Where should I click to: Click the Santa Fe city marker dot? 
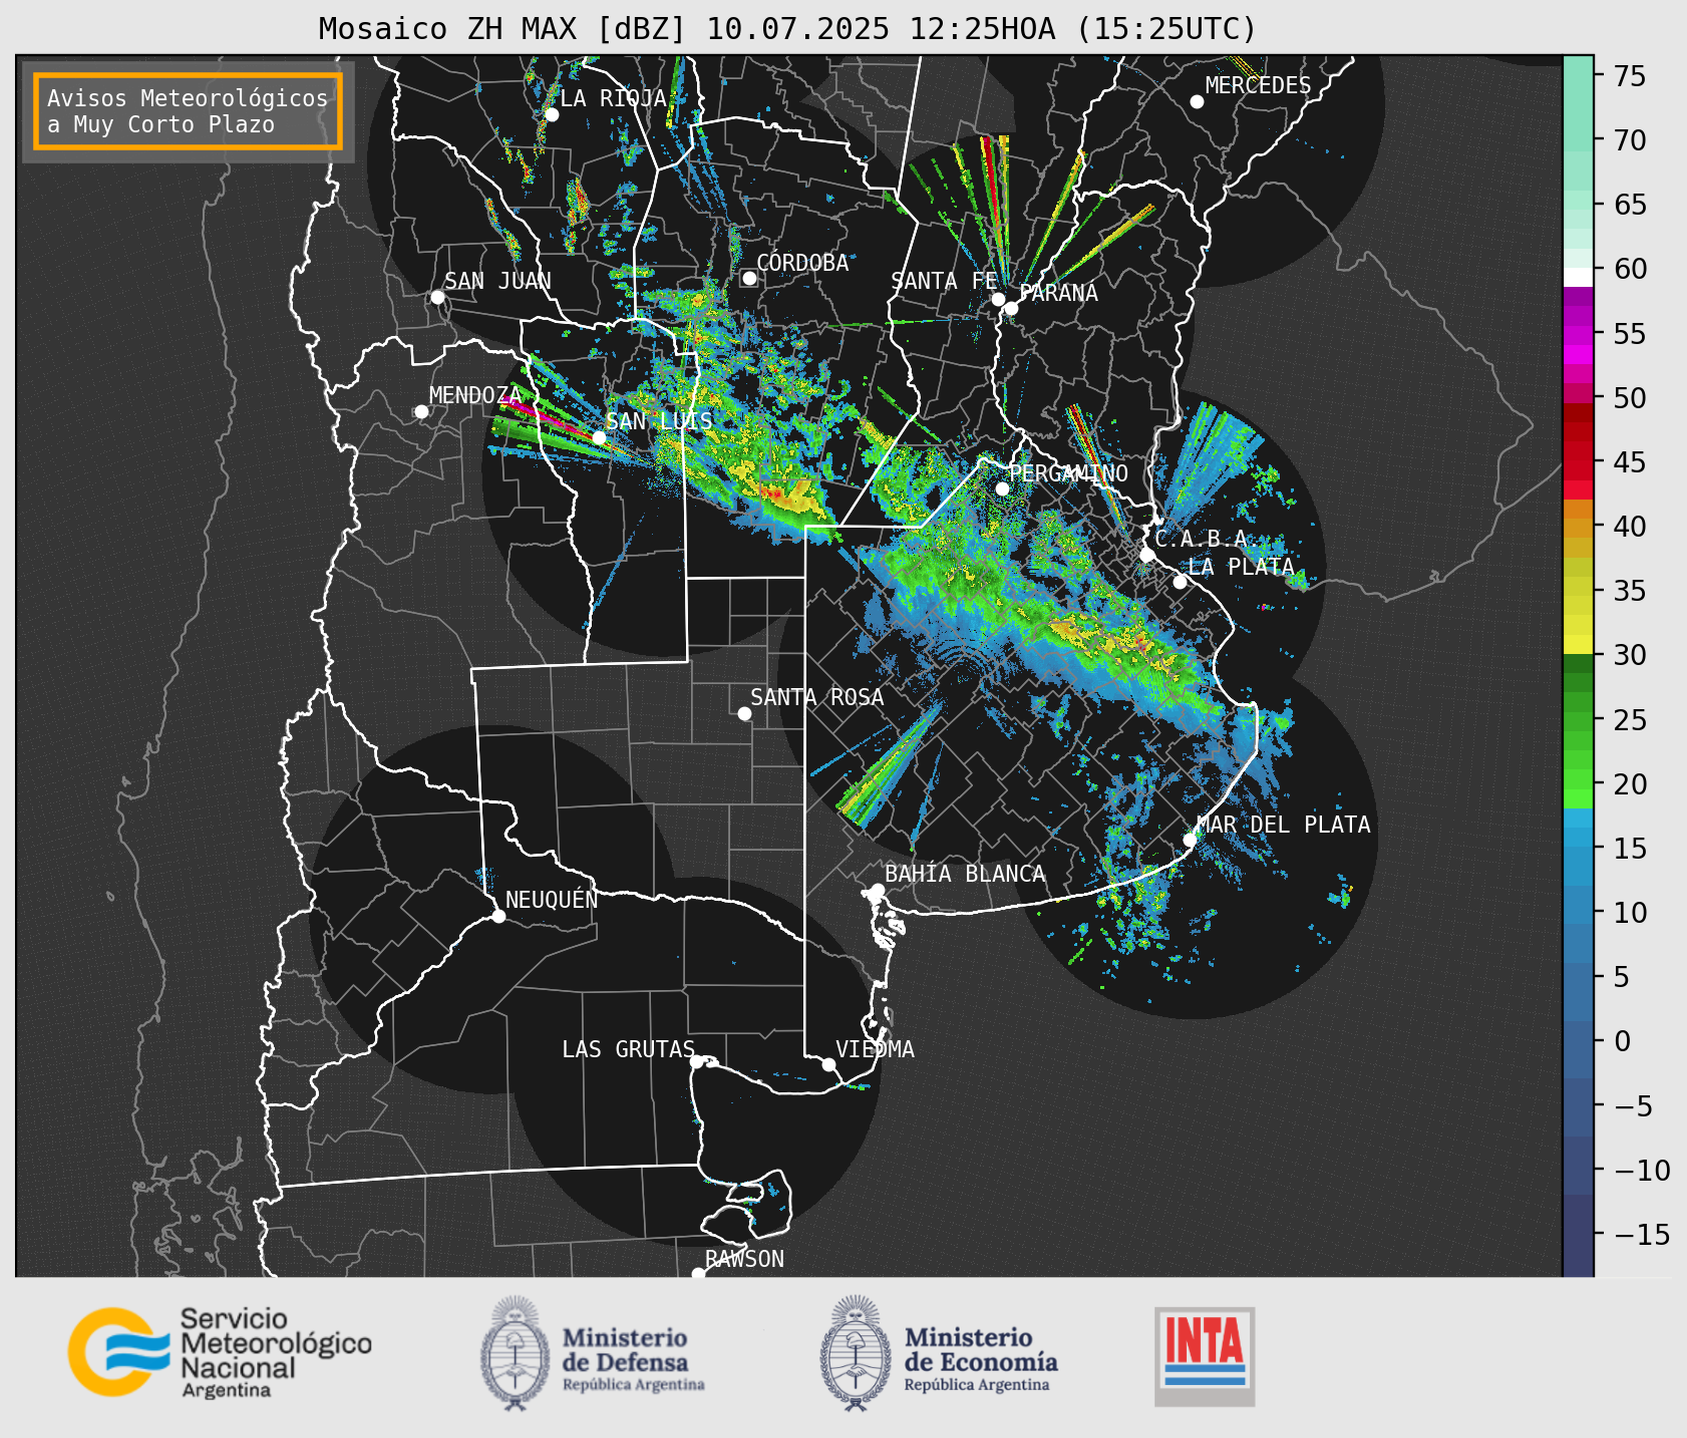click(x=998, y=299)
